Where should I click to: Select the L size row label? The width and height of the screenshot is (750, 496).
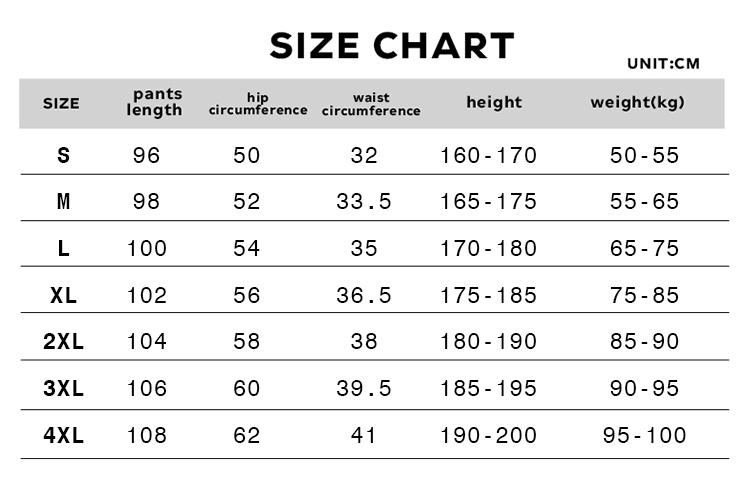click(x=64, y=248)
